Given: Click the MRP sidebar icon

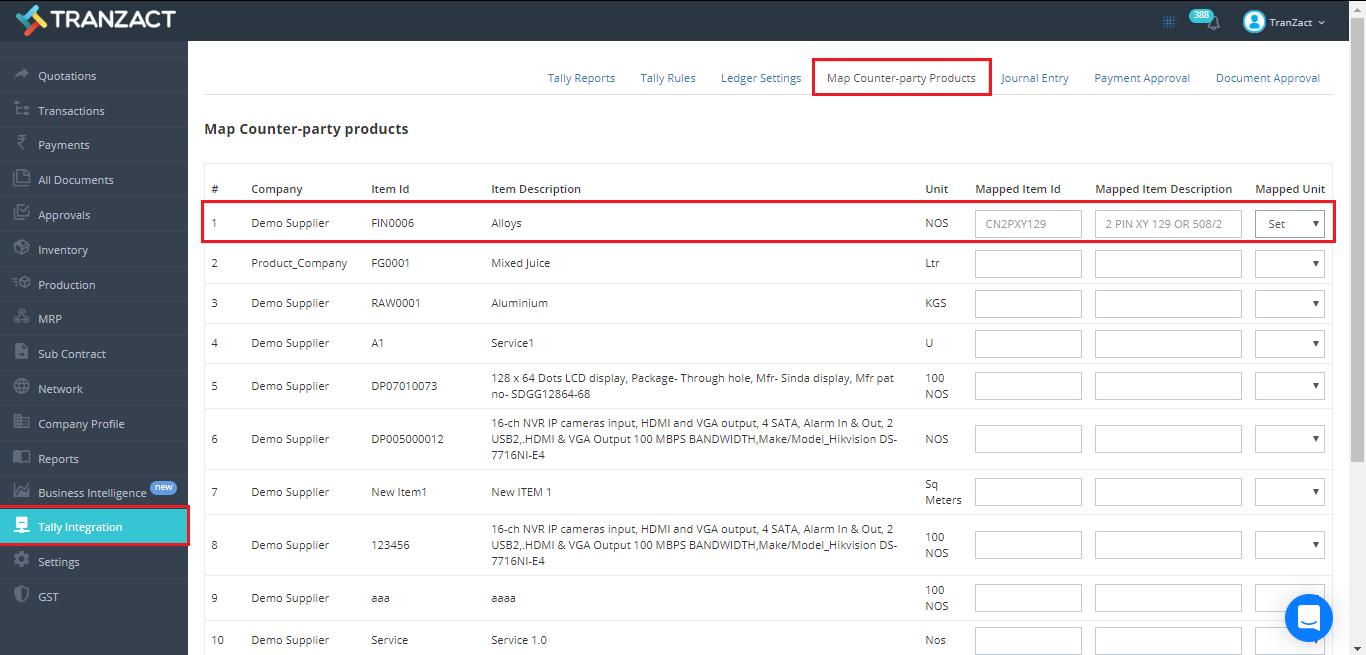Looking at the screenshot, I should coord(21,318).
